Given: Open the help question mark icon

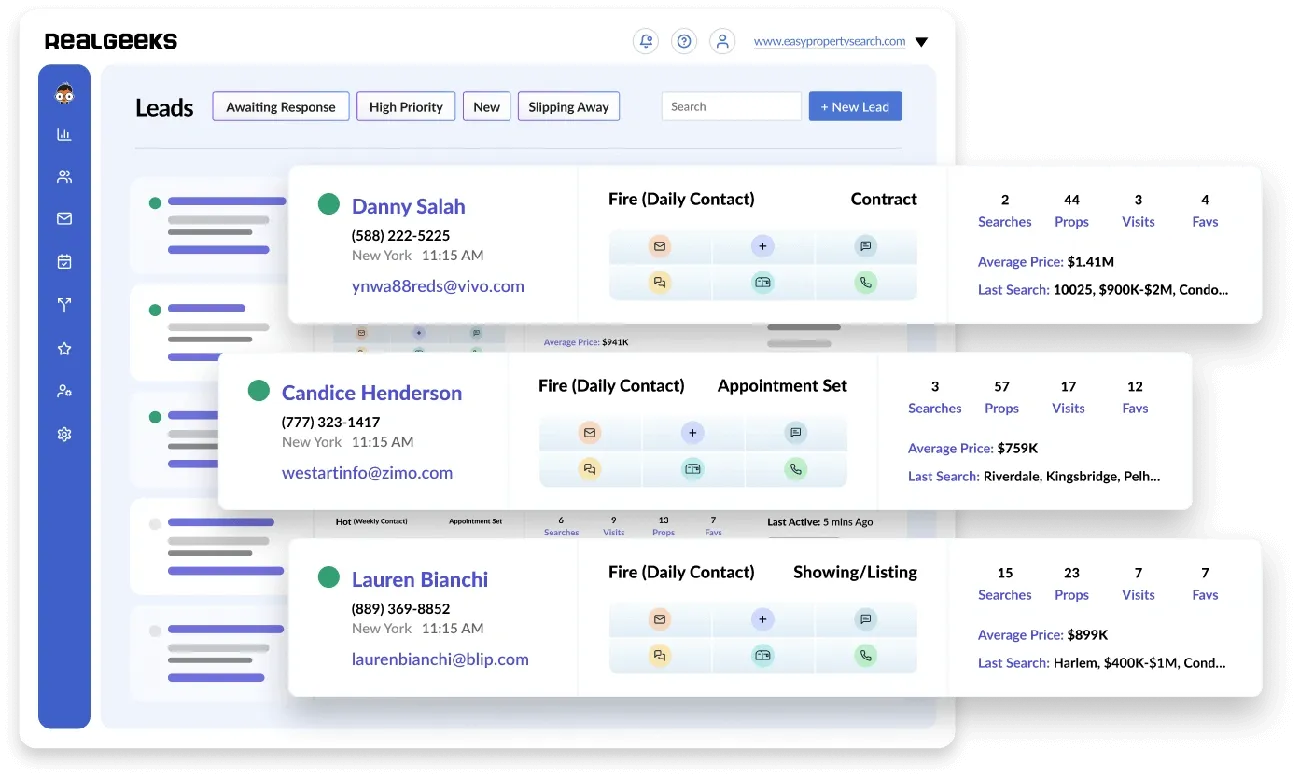Looking at the screenshot, I should click(684, 41).
